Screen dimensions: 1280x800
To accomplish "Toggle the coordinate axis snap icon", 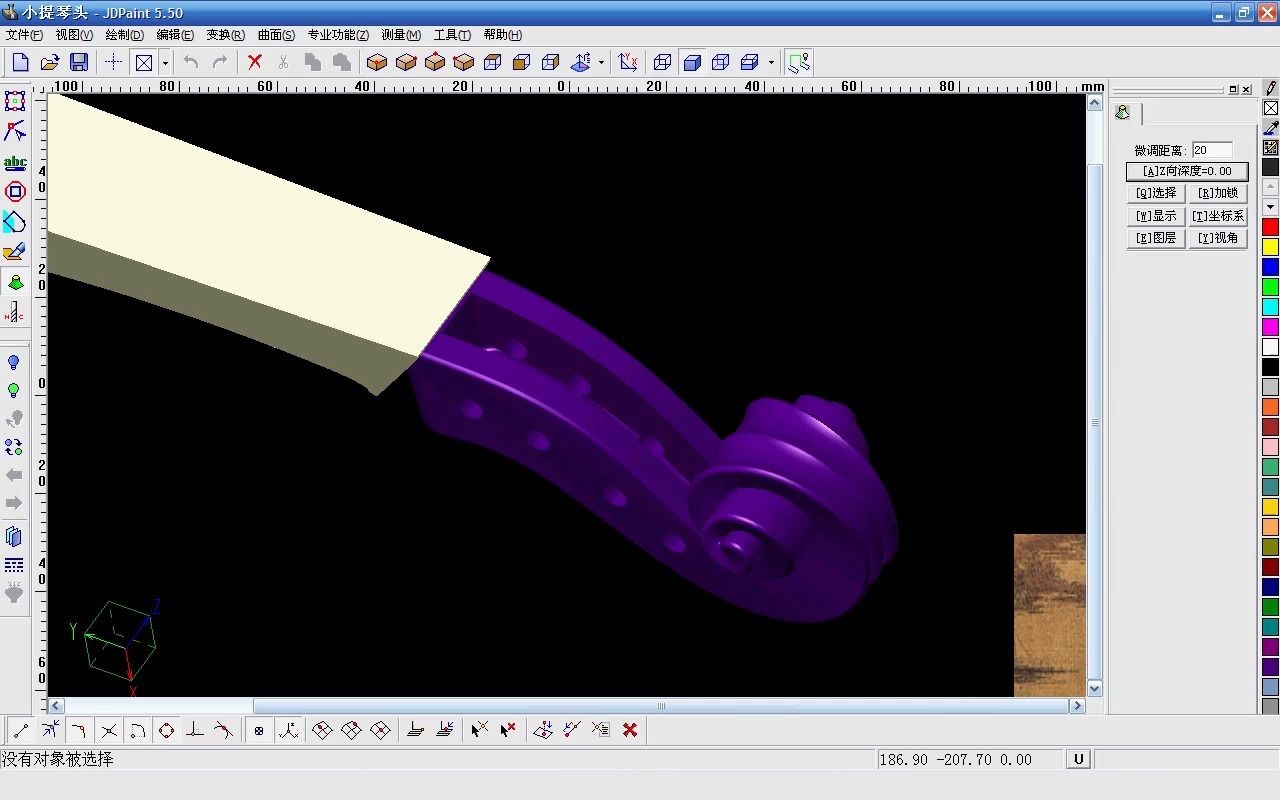I will [288, 730].
